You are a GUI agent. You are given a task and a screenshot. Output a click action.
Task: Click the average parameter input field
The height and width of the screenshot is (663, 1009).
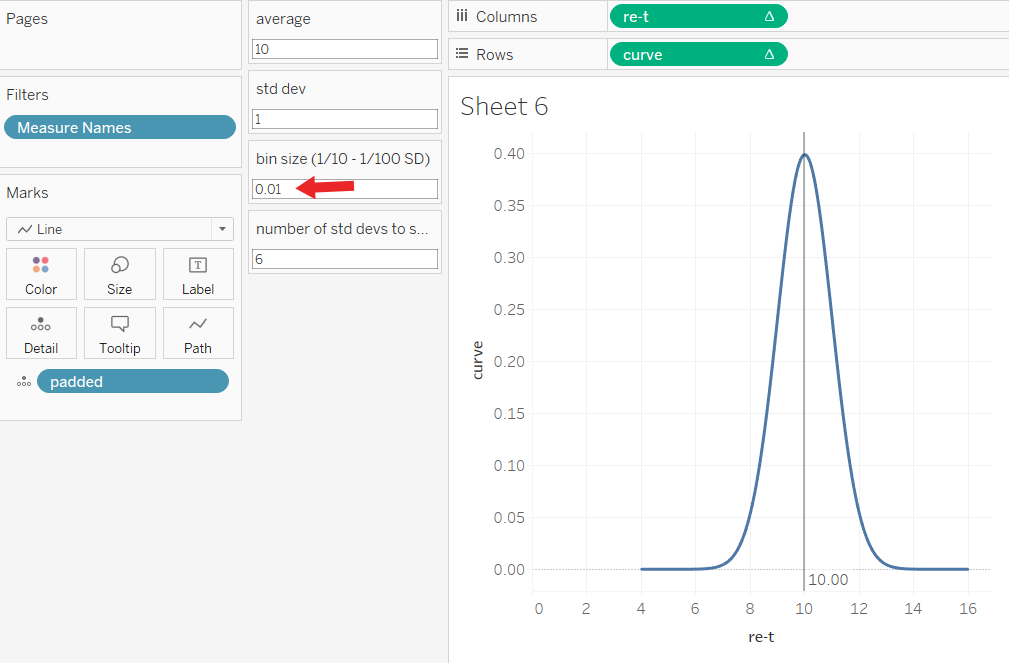pos(345,49)
